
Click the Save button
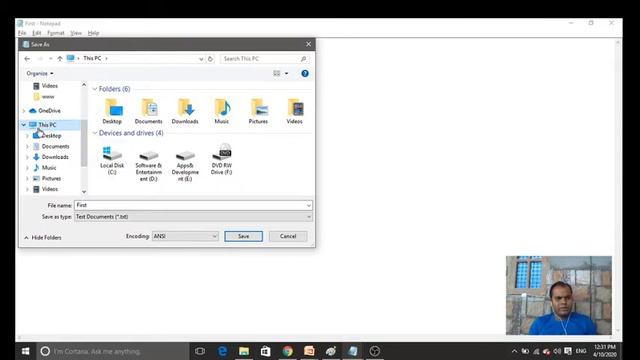(244, 236)
